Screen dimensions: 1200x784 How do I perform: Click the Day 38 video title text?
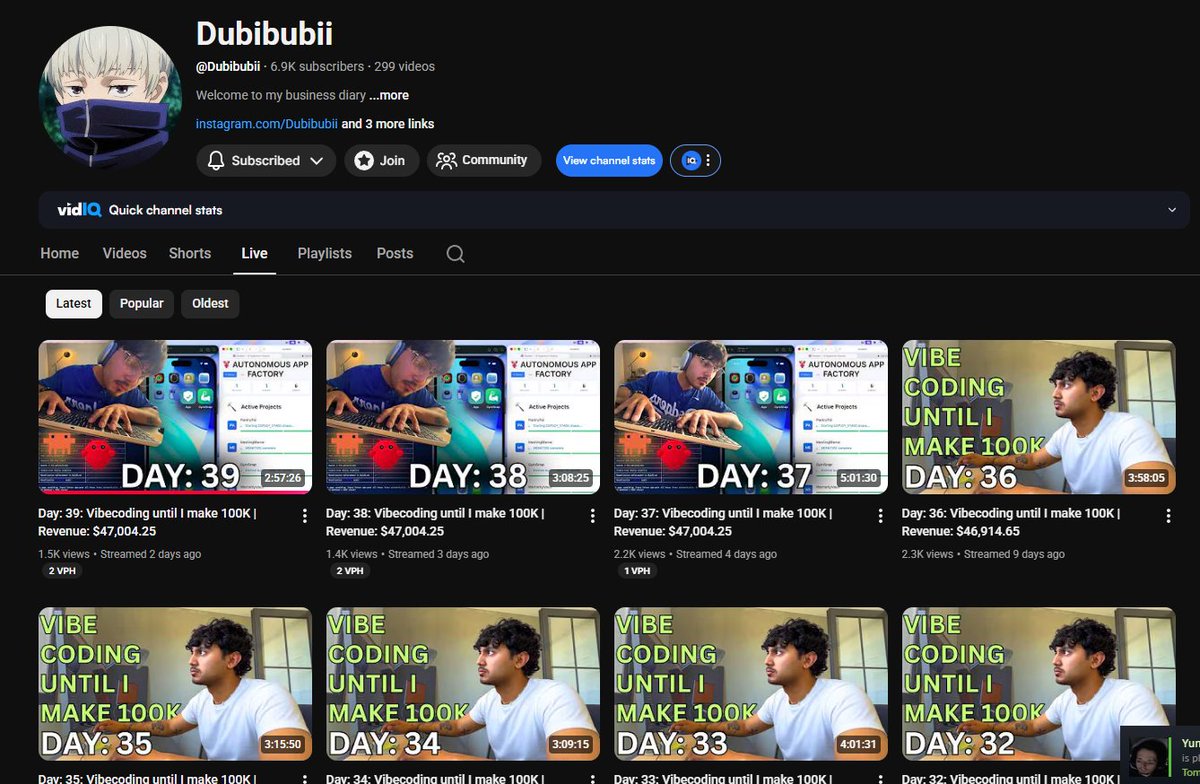click(x=435, y=522)
